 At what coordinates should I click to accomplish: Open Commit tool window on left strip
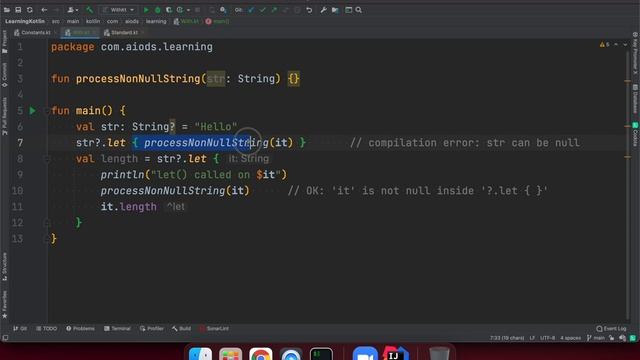[4, 75]
